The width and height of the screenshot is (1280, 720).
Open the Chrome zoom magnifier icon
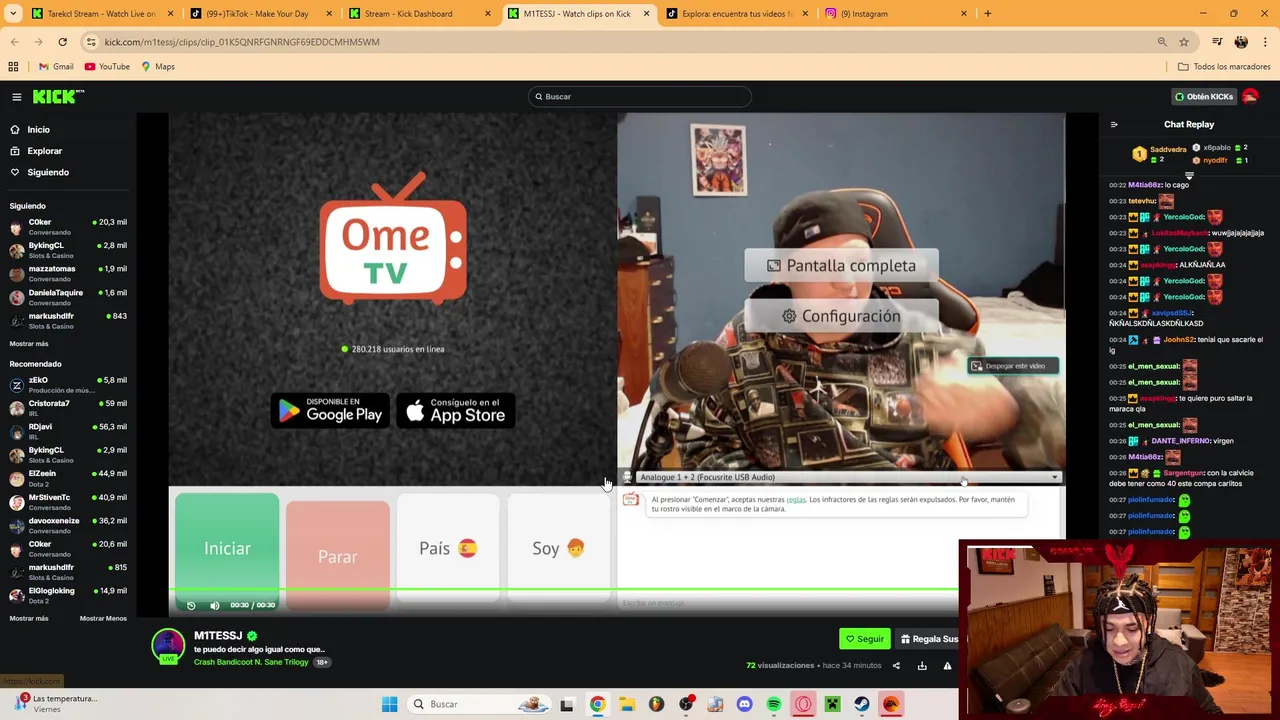1162,42
